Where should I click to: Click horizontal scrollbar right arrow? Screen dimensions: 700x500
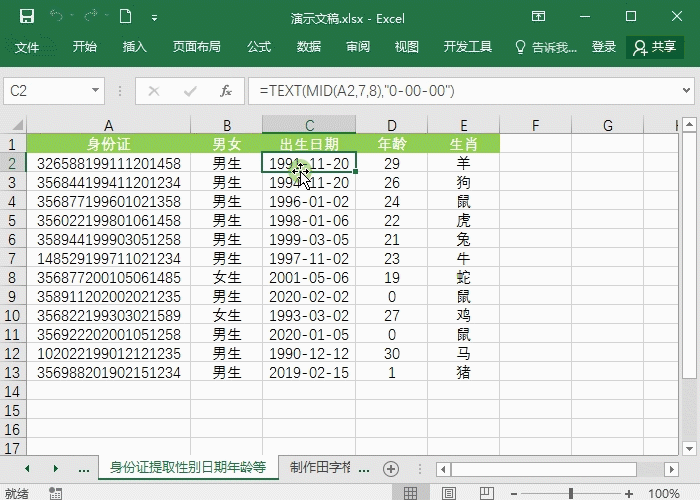click(x=671, y=469)
